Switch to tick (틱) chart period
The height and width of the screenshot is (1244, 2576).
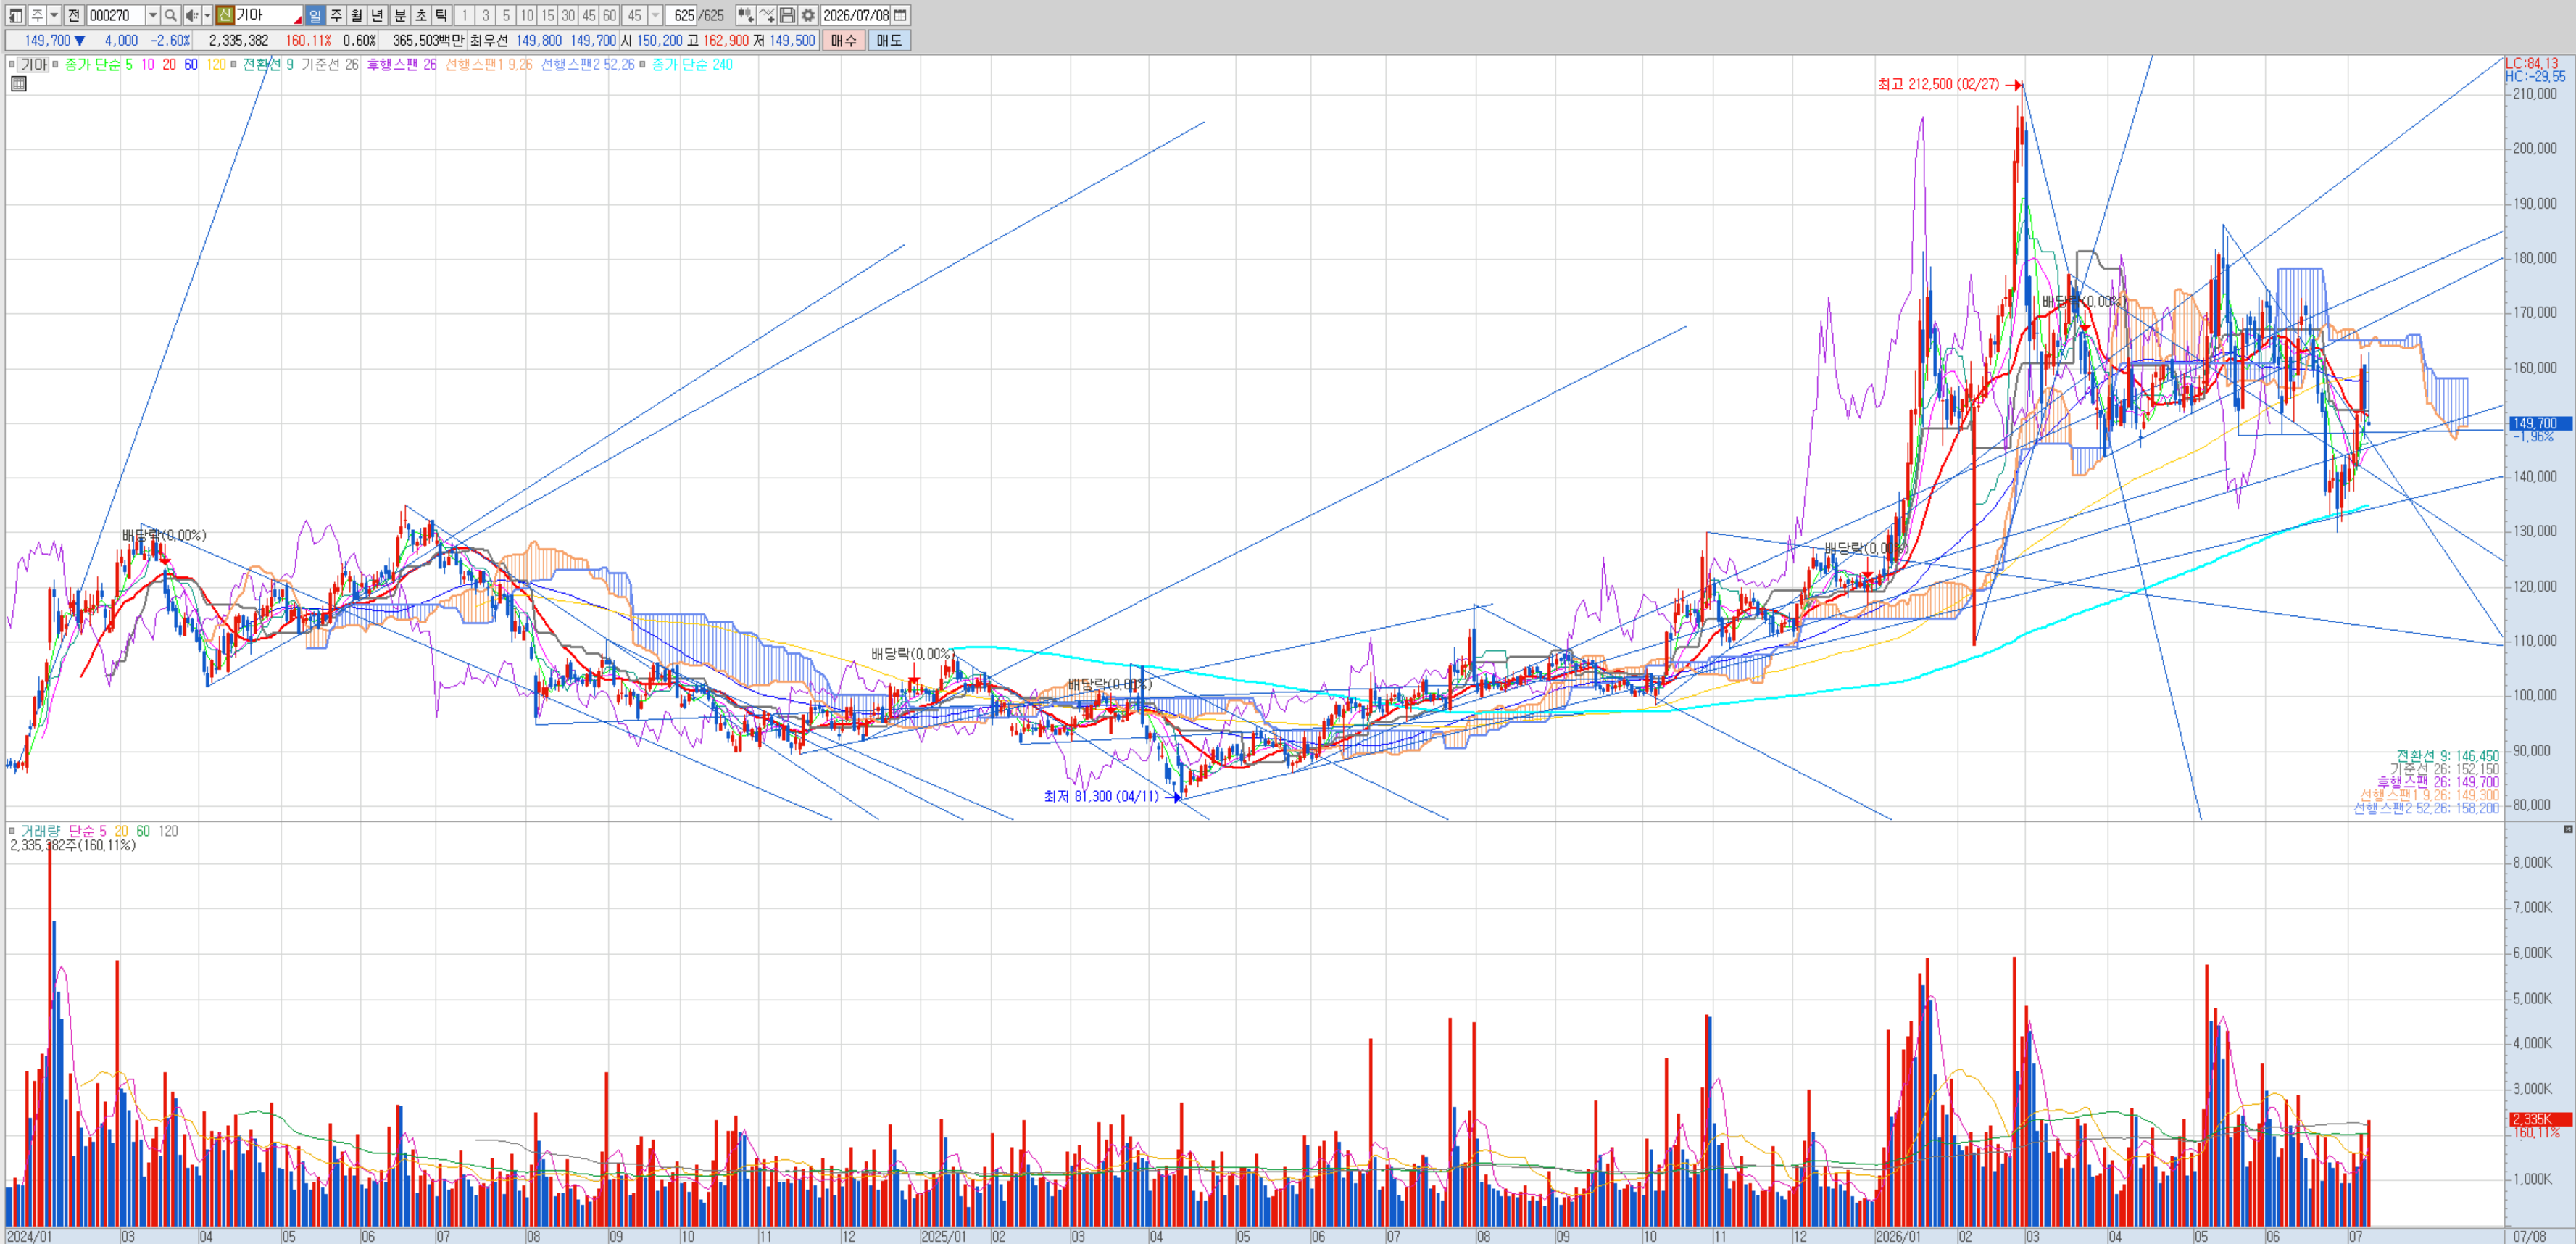click(441, 15)
